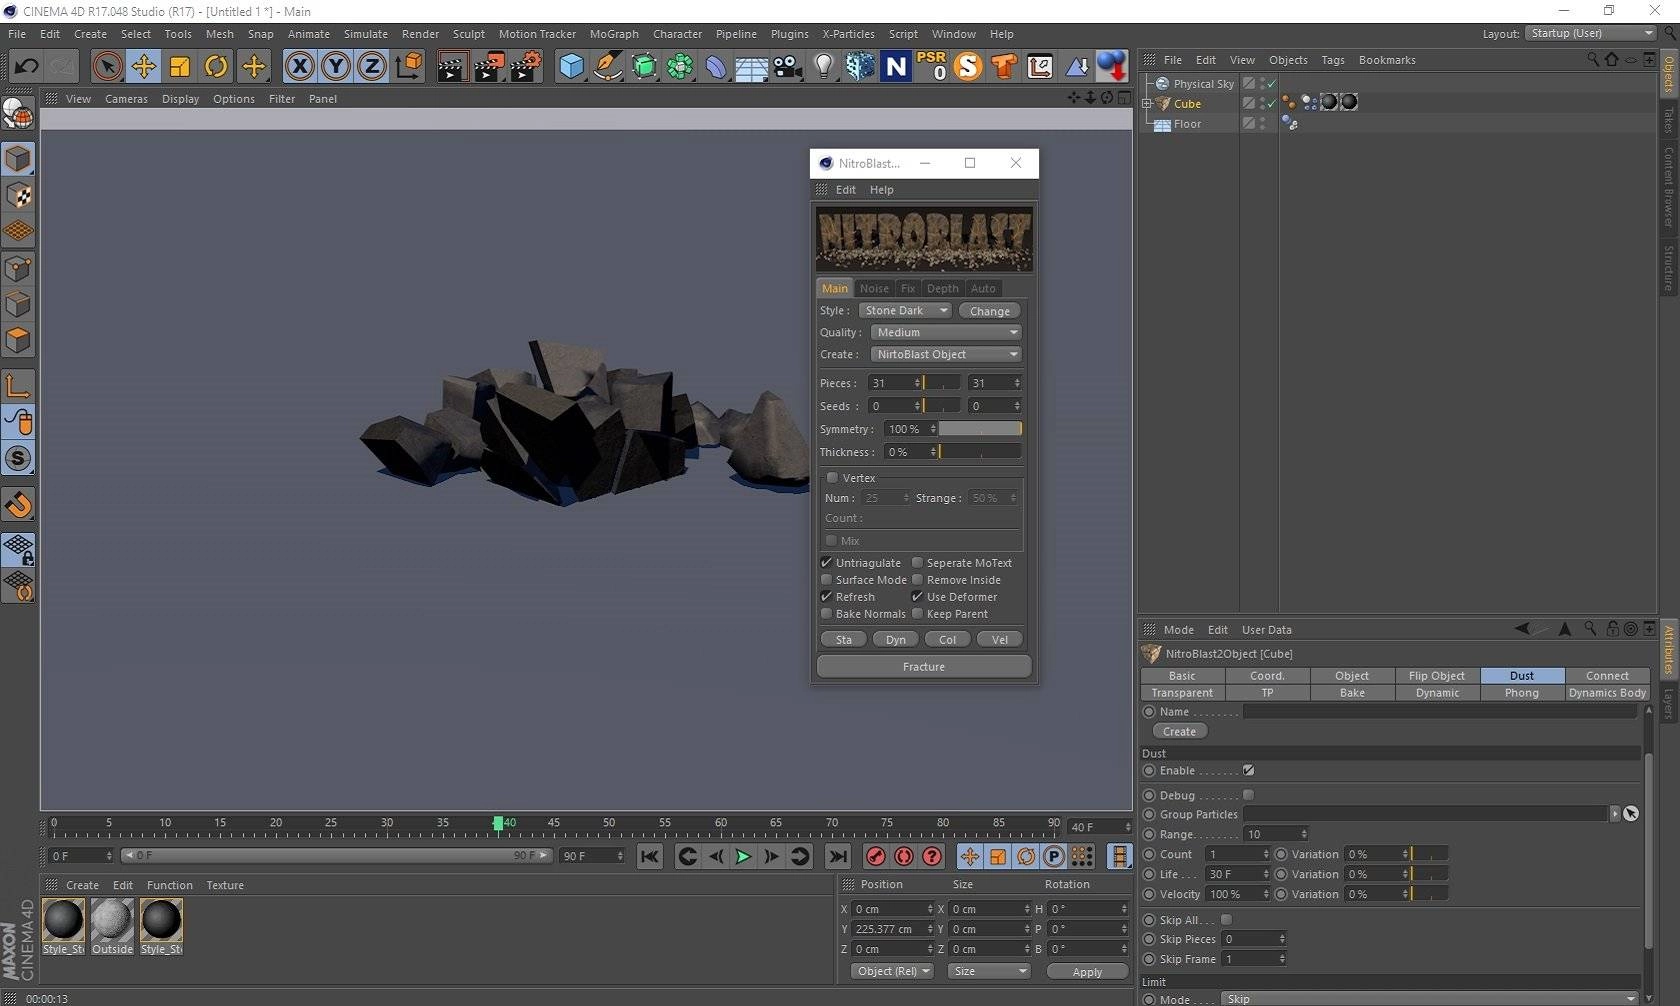Click the Undo arrow icon

[x=26, y=67]
